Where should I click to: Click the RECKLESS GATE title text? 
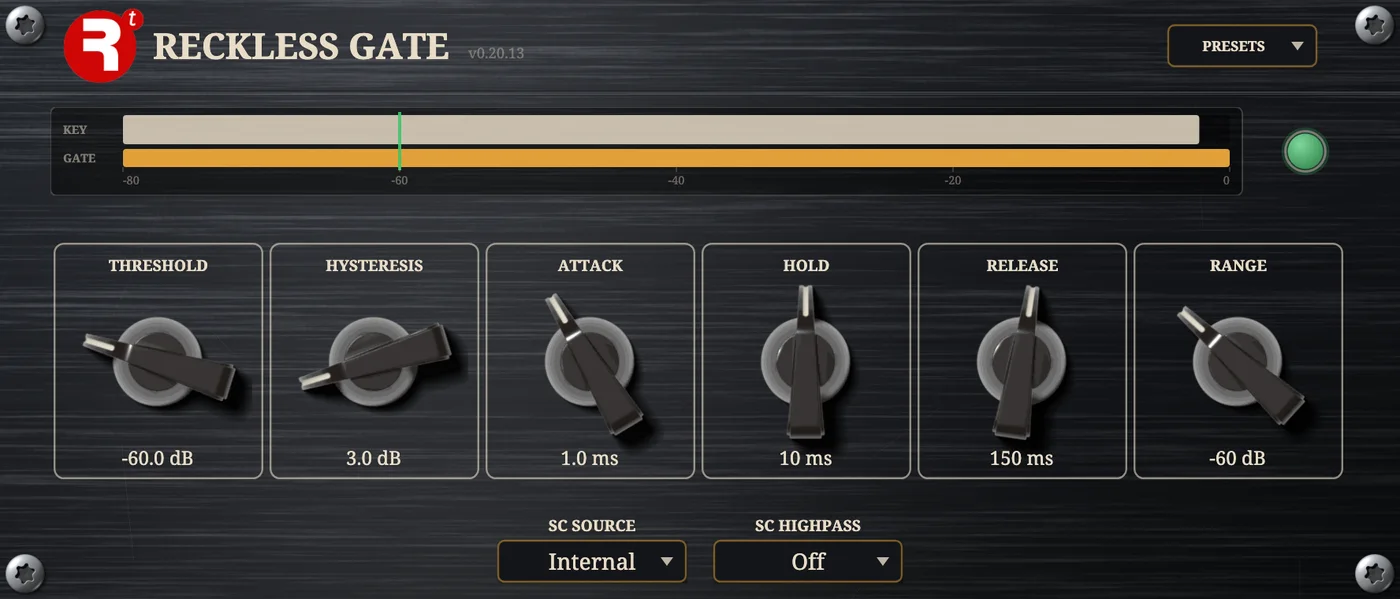click(300, 47)
